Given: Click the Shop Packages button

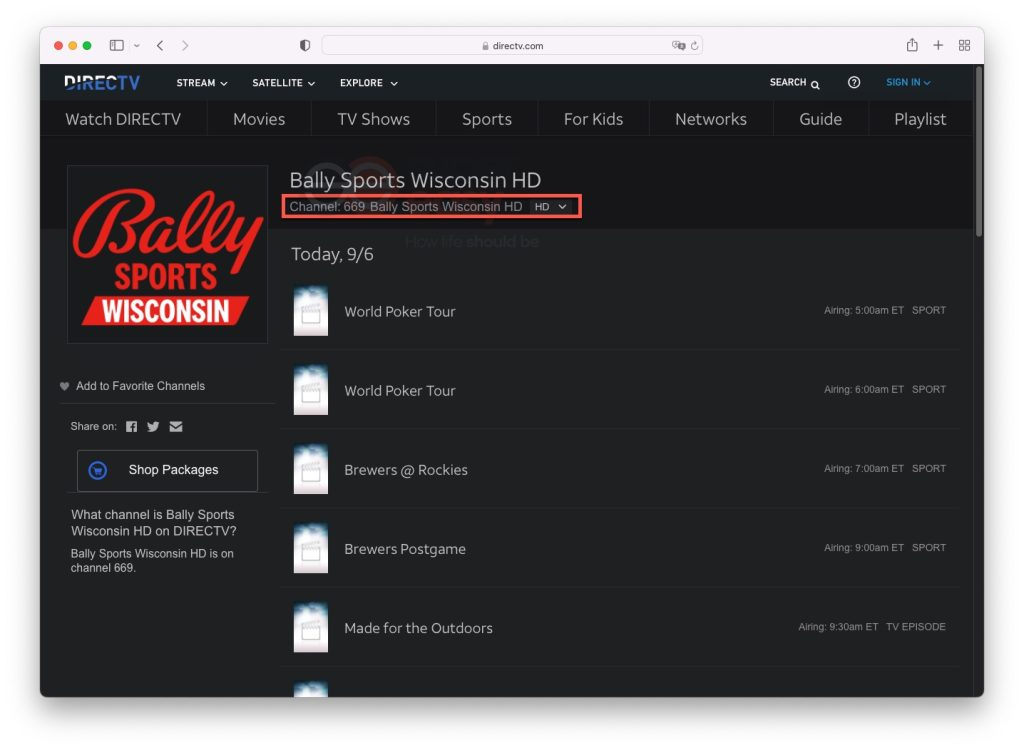Looking at the screenshot, I should 167,470.
